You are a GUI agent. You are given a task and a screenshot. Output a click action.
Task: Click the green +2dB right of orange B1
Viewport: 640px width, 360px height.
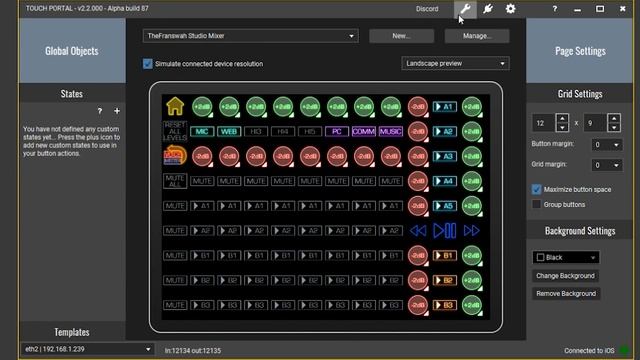(471, 256)
